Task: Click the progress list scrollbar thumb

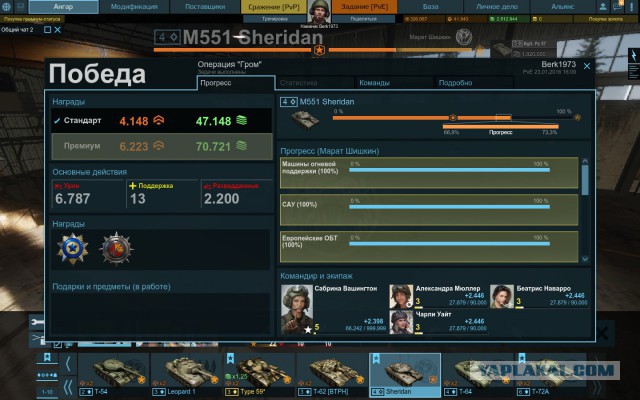Action: click(x=585, y=180)
